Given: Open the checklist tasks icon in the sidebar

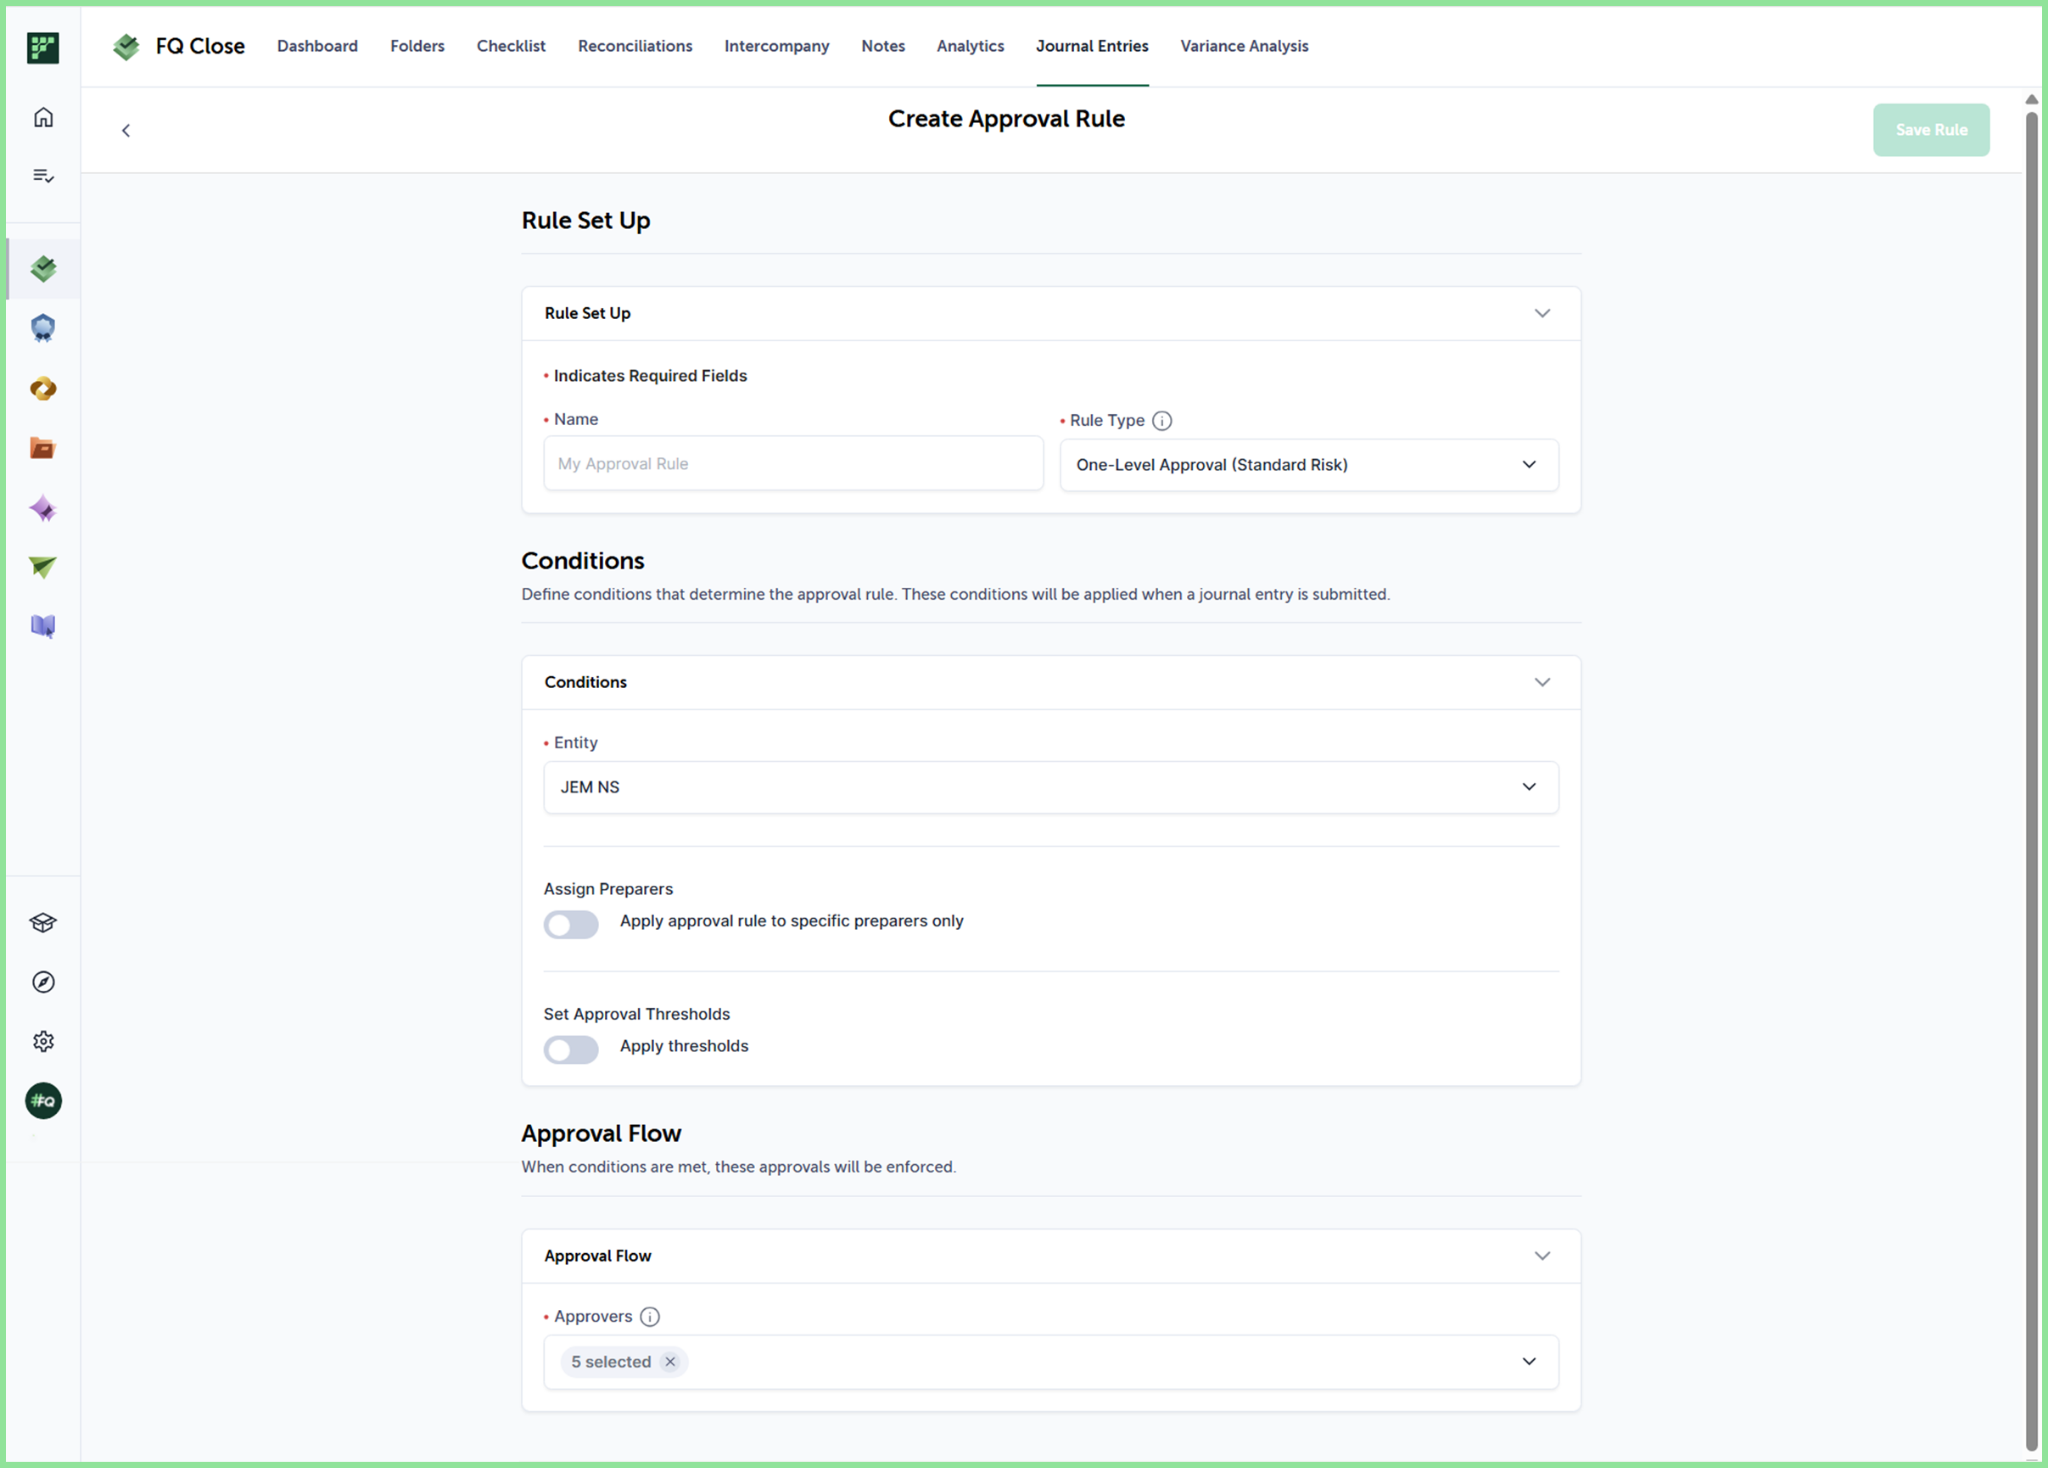Looking at the screenshot, I should (x=43, y=176).
